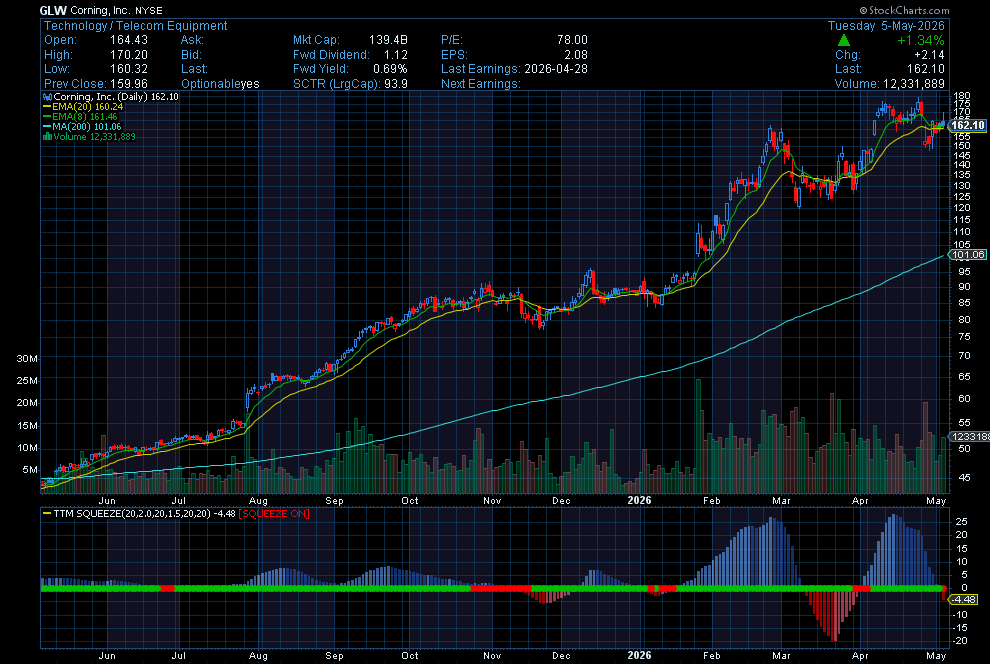Click the red SQUEEZE ON status label
Image resolution: width=990 pixels, height=664 pixels.
click(274, 514)
